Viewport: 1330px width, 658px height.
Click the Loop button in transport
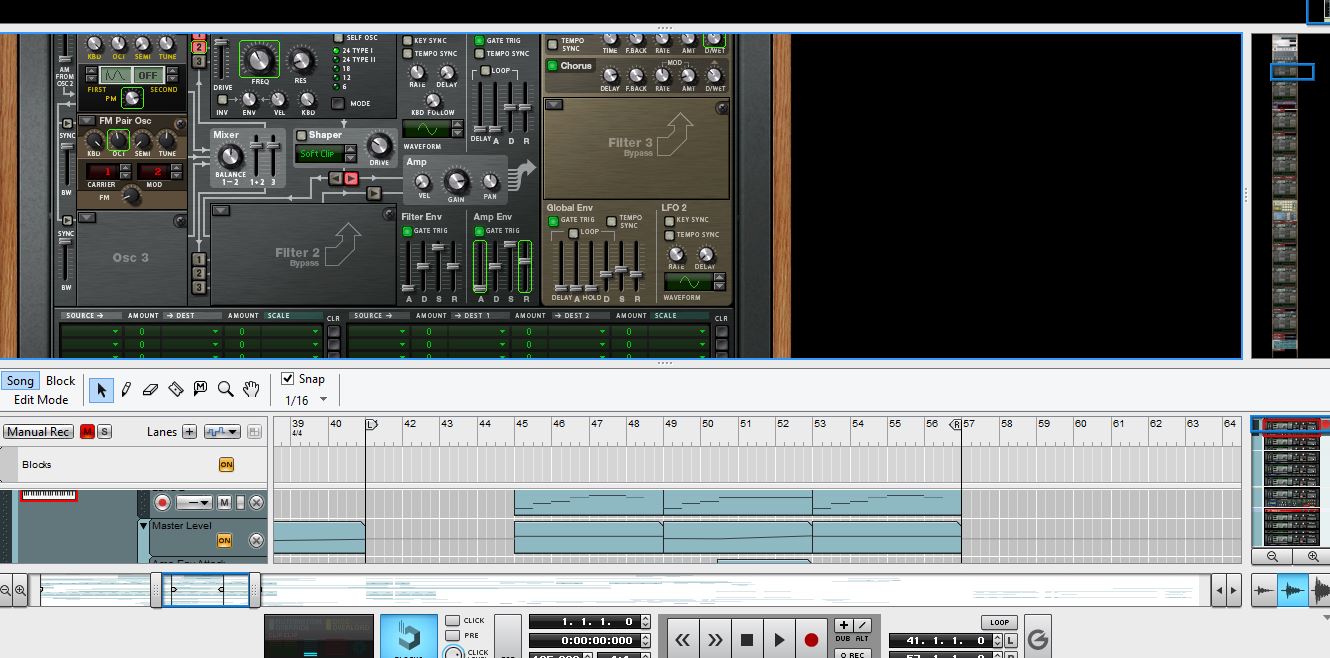pyautogui.click(x=999, y=622)
